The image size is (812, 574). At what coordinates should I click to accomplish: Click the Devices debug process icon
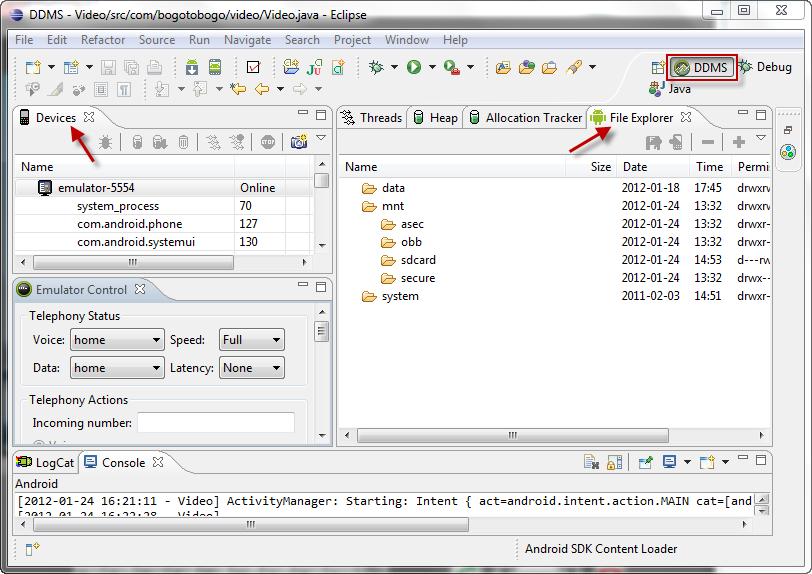pyautogui.click(x=105, y=142)
